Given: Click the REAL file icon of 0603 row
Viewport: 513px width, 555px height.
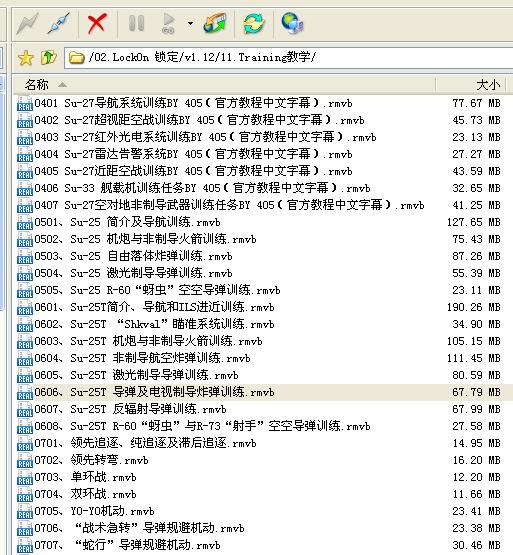Looking at the screenshot, I should coord(25,342).
